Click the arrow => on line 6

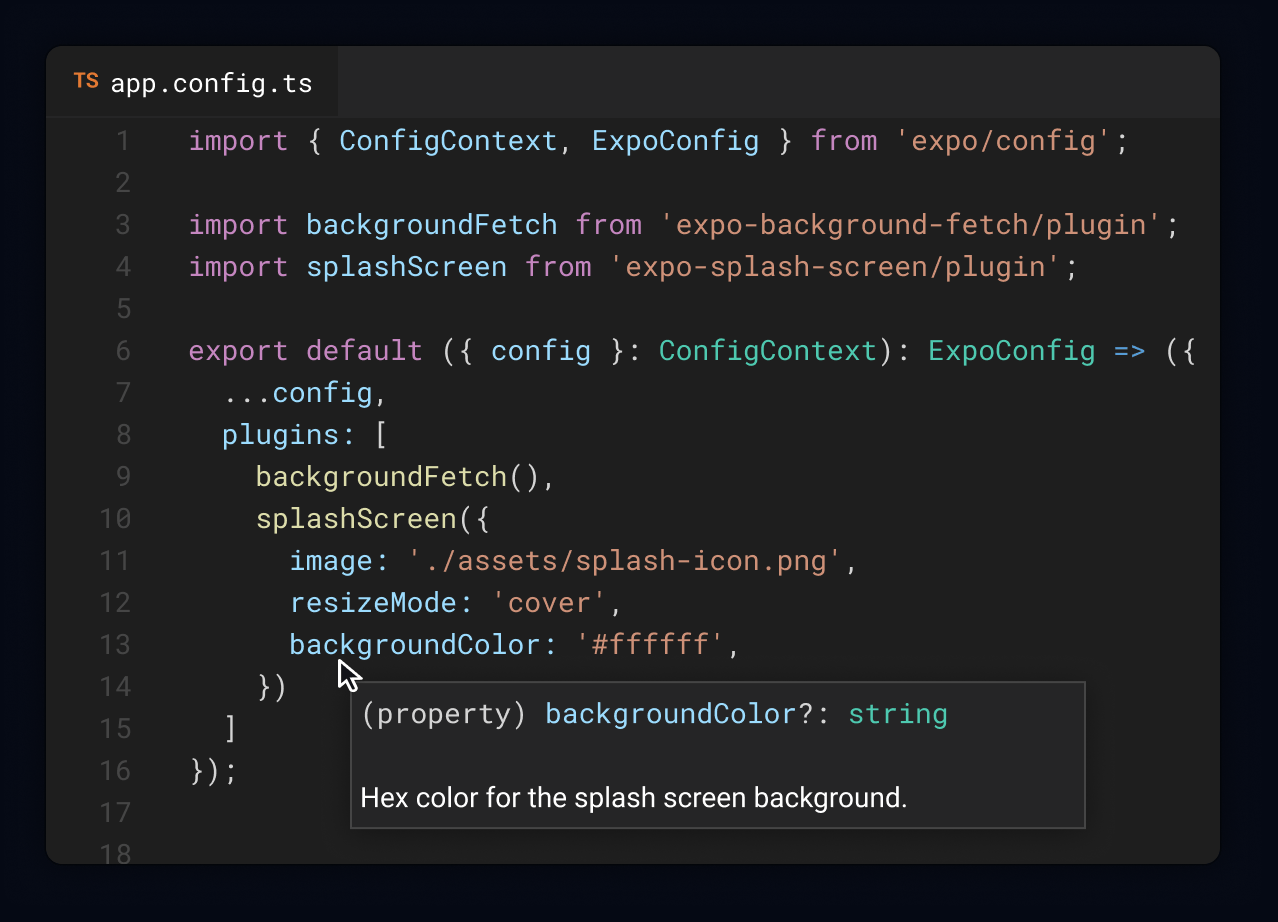point(1129,351)
